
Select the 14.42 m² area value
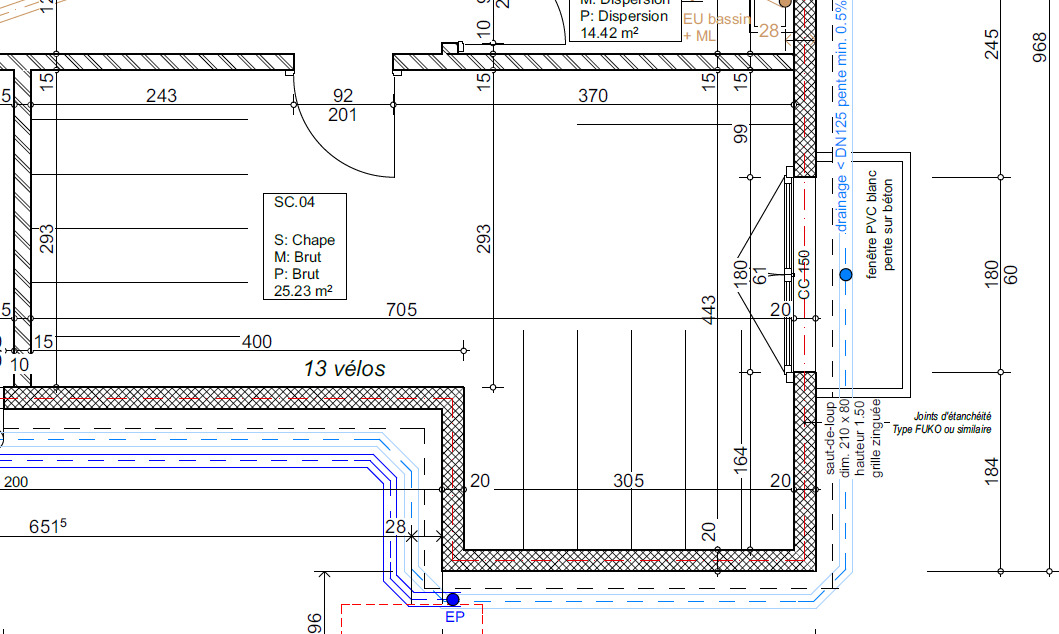pyautogui.click(x=609, y=33)
